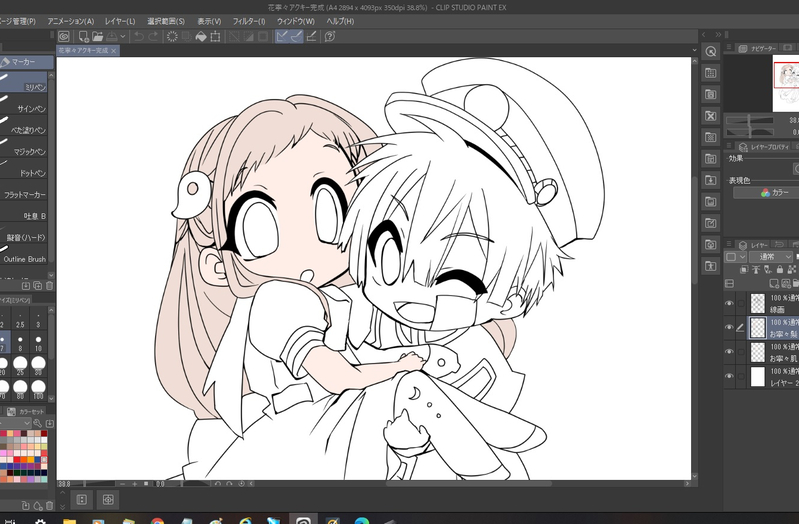The width and height of the screenshot is (799, 524).
Task: Click the bottom figure icon in right command bar
Action: (x=711, y=266)
